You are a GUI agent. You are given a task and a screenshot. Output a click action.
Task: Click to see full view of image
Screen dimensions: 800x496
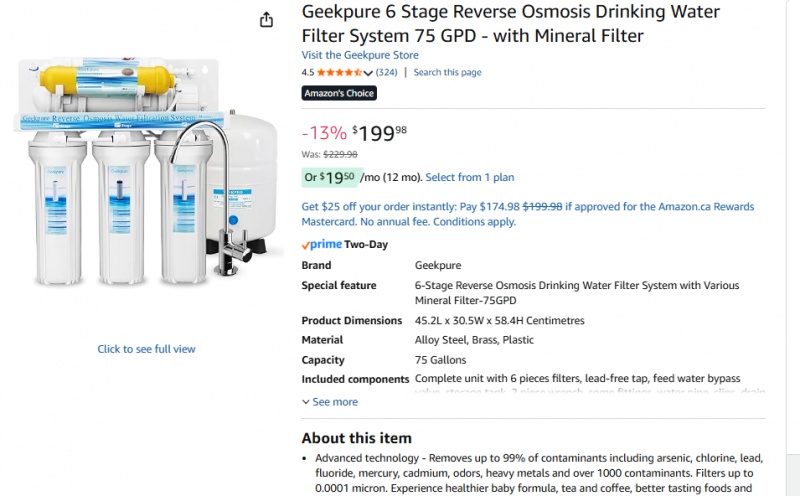(146, 349)
